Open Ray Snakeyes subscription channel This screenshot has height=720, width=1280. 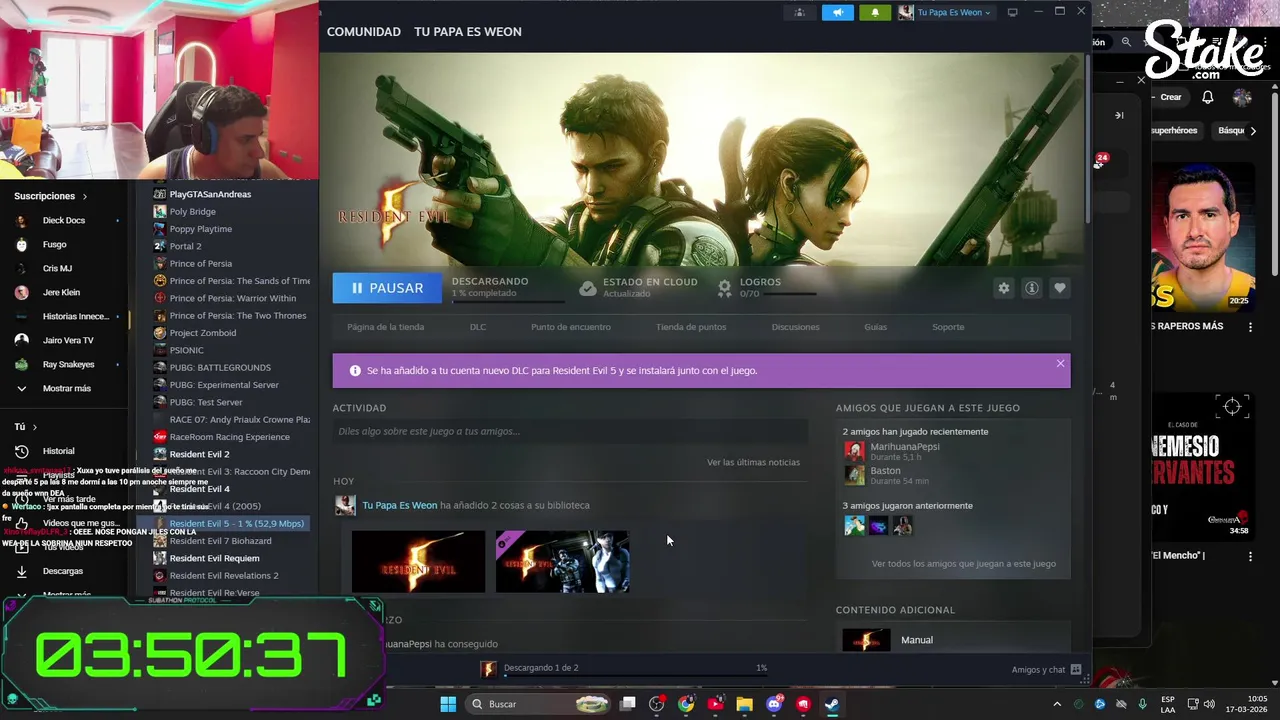(68, 365)
